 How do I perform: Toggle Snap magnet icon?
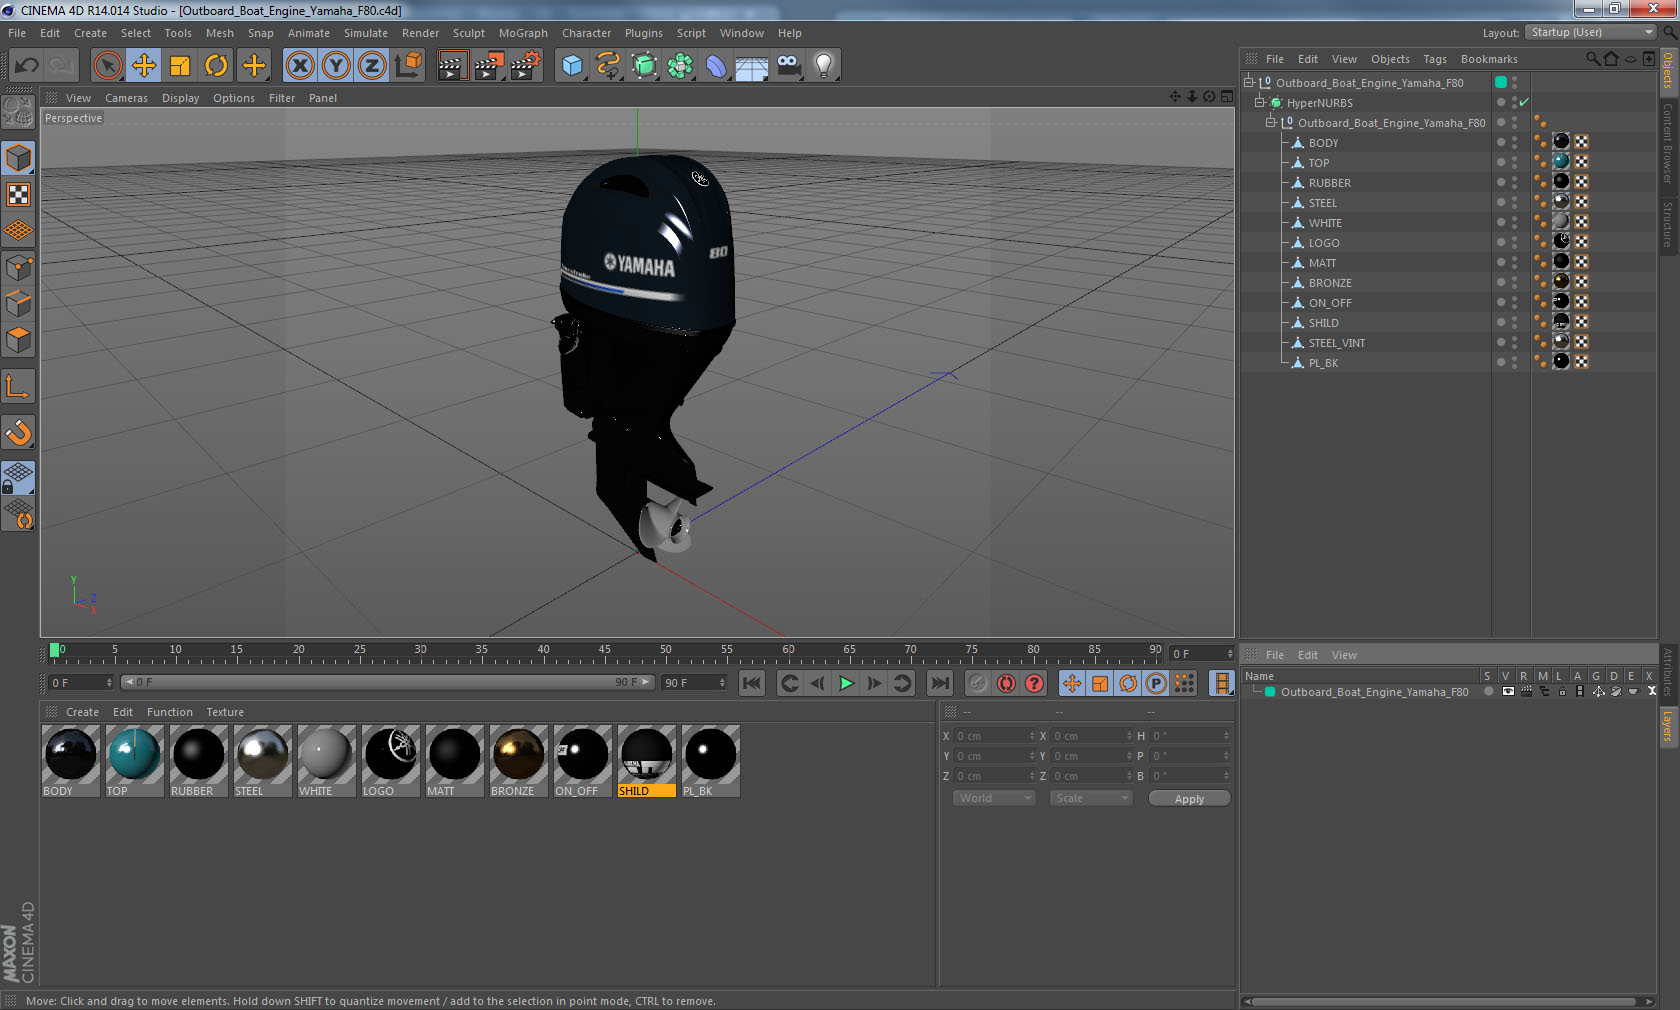[x=18, y=432]
